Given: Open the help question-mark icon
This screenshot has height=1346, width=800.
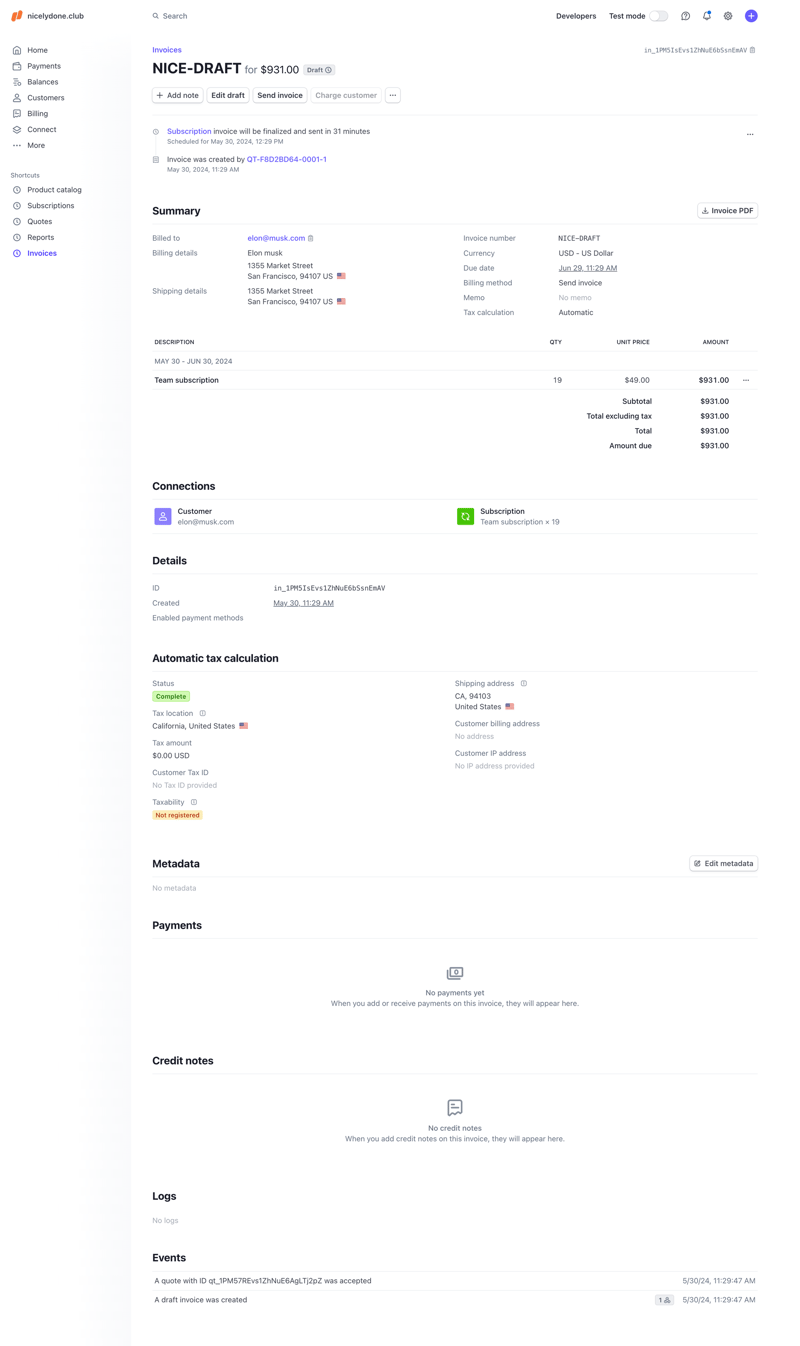Looking at the screenshot, I should coord(685,16).
